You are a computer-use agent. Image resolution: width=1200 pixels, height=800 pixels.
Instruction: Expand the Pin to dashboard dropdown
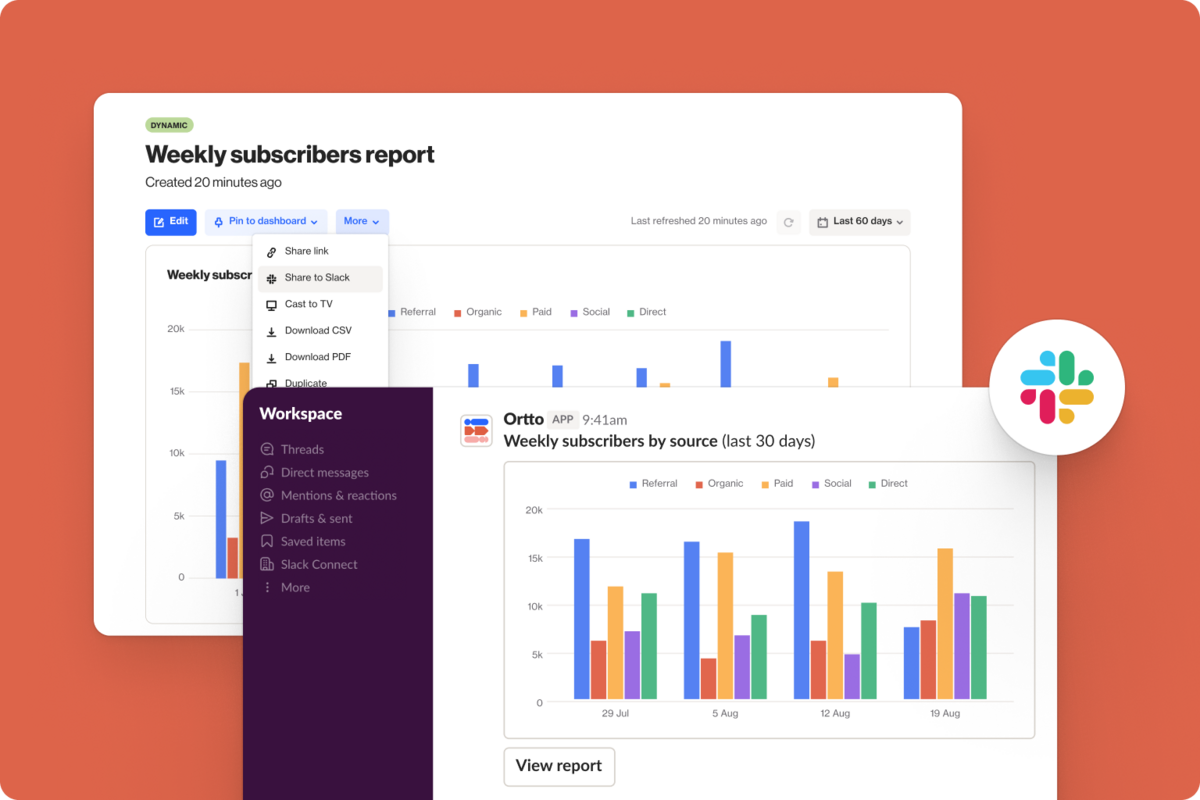click(x=266, y=222)
